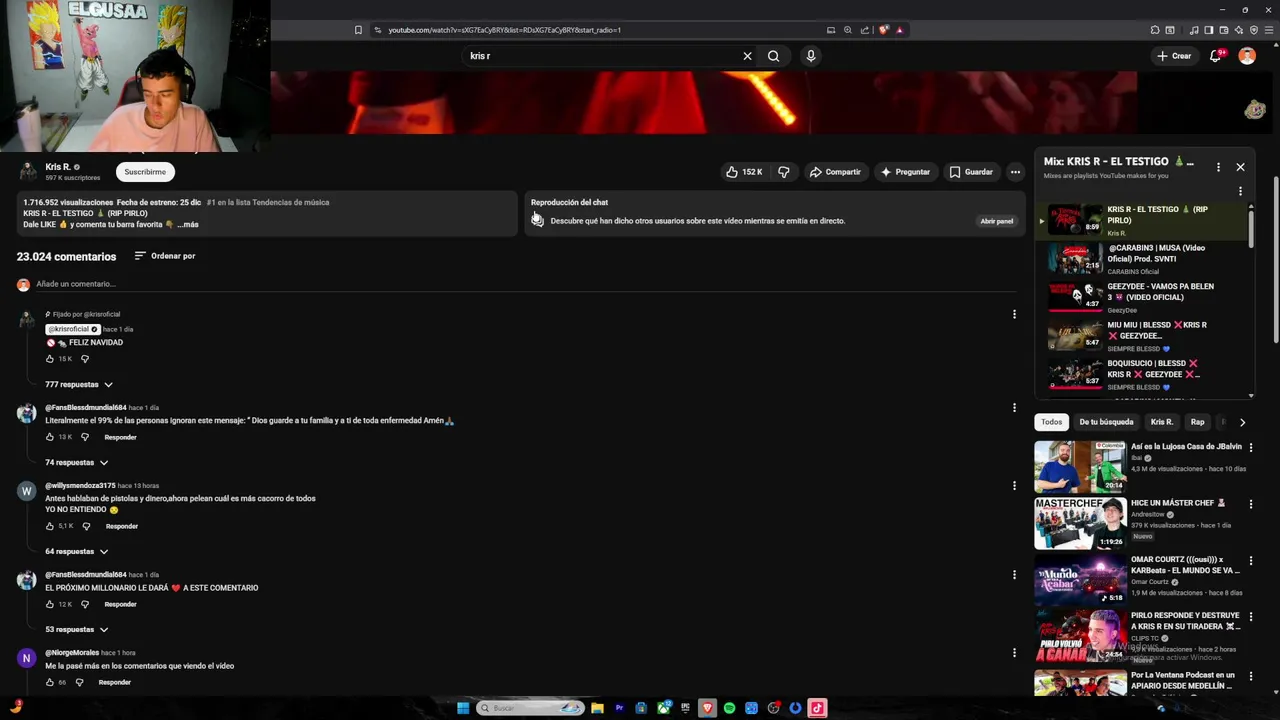Expand 777 respuestas on the pinned comment

click(79, 385)
